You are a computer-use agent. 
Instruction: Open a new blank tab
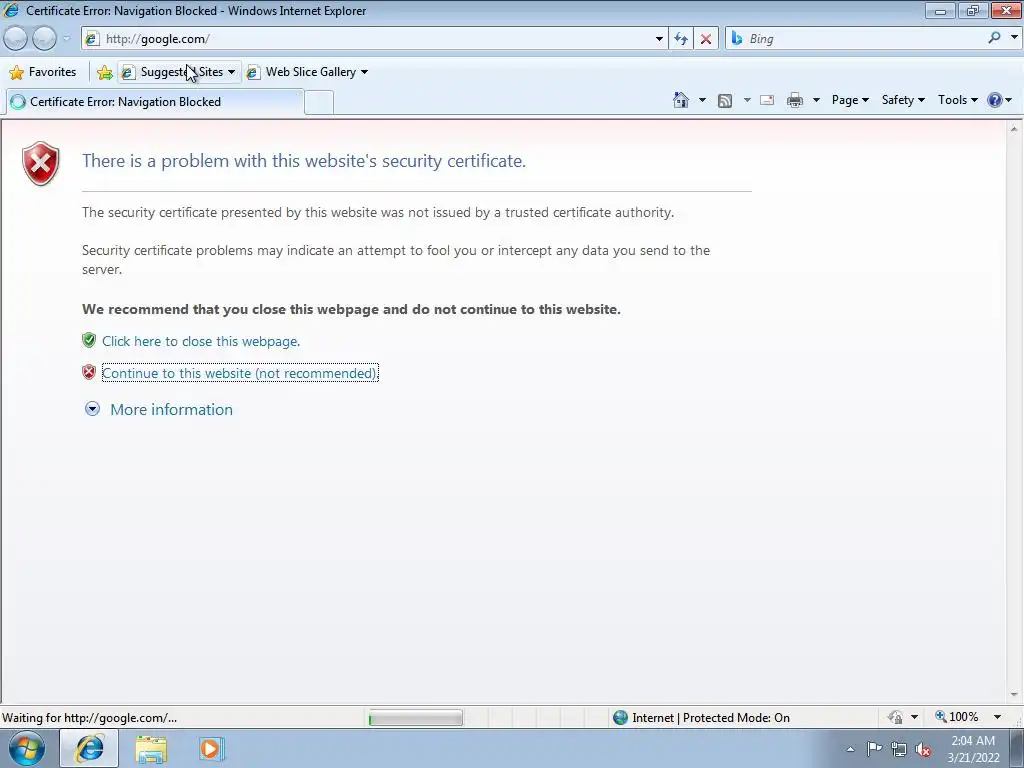tap(319, 102)
